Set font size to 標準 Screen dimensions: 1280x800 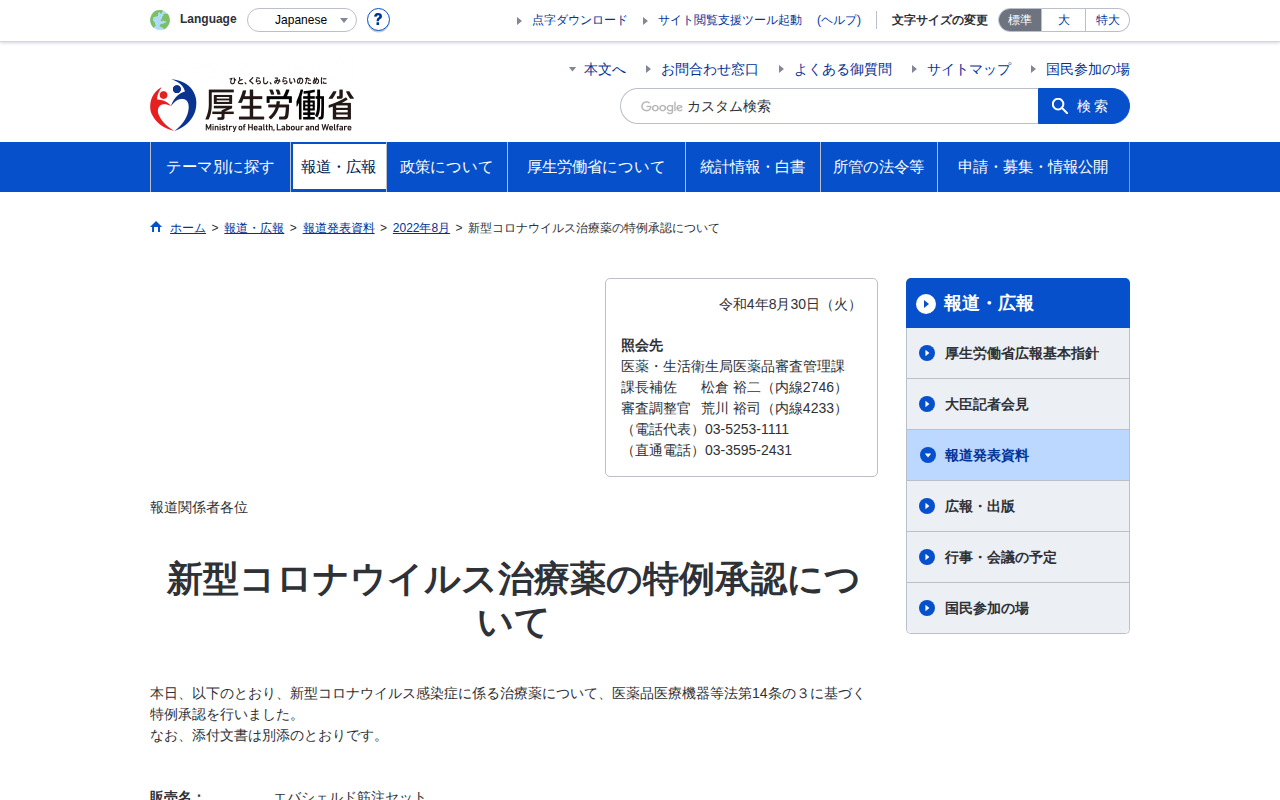(1020, 20)
